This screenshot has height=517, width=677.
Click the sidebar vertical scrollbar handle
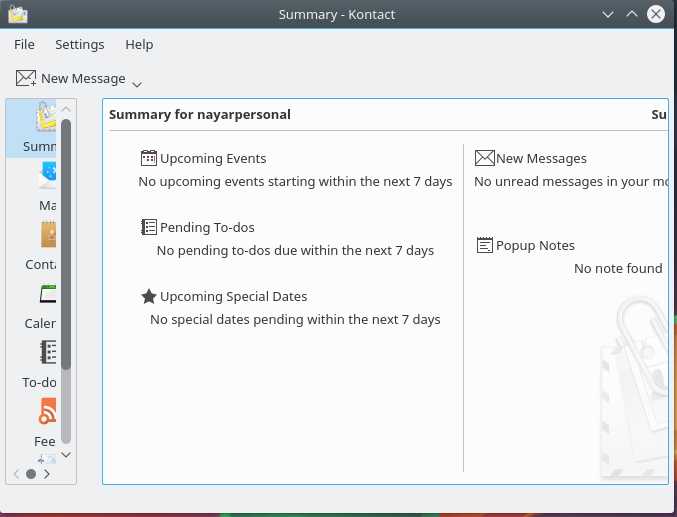pyautogui.click(x=66, y=244)
